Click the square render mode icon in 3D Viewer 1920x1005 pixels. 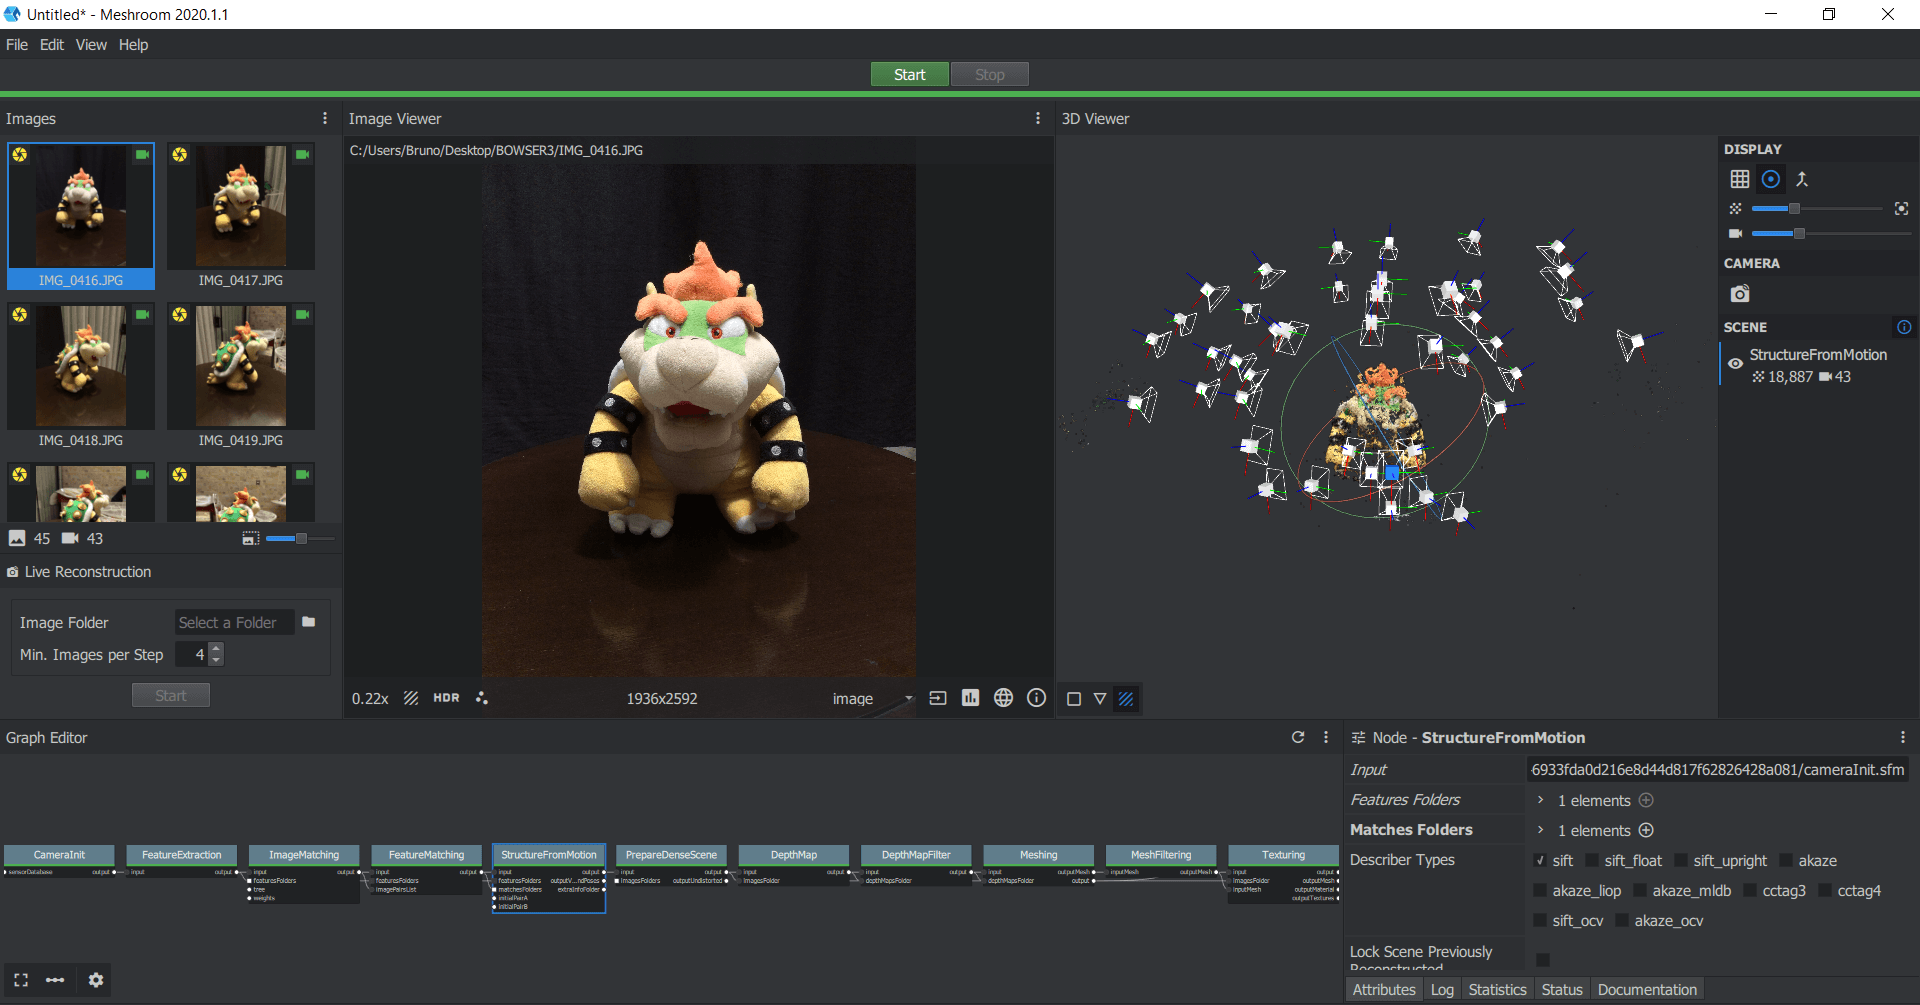click(1074, 699)
